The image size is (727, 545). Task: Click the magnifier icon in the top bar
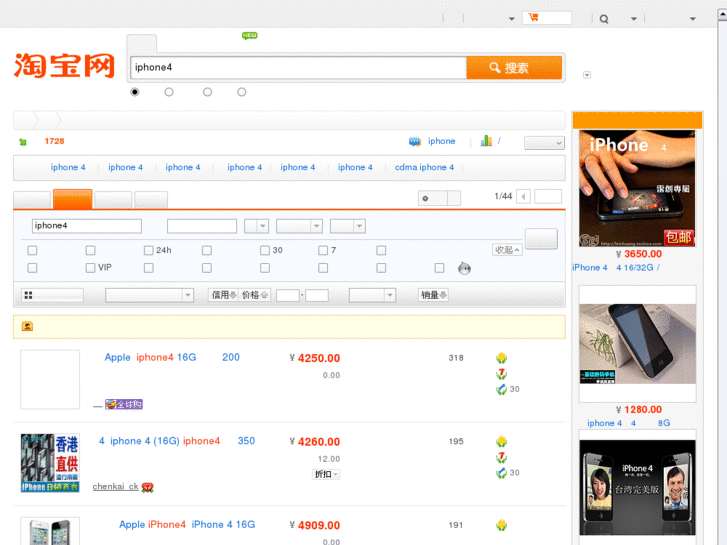[604, 19]
